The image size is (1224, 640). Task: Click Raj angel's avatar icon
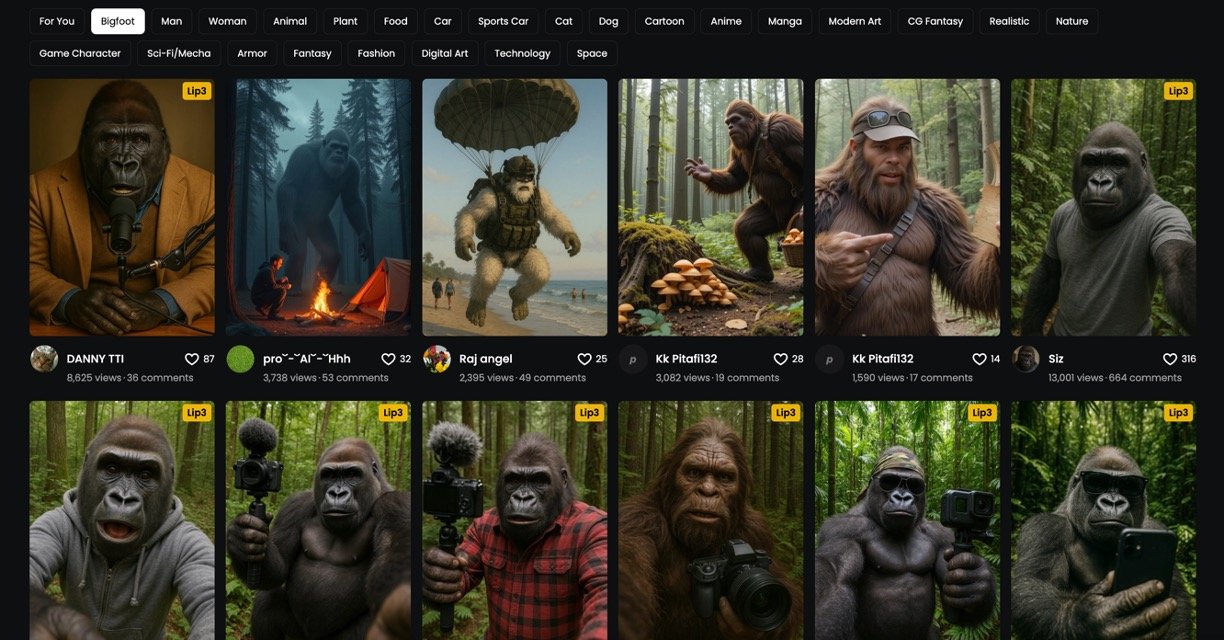pyautogui.click(x=437, y=359)
